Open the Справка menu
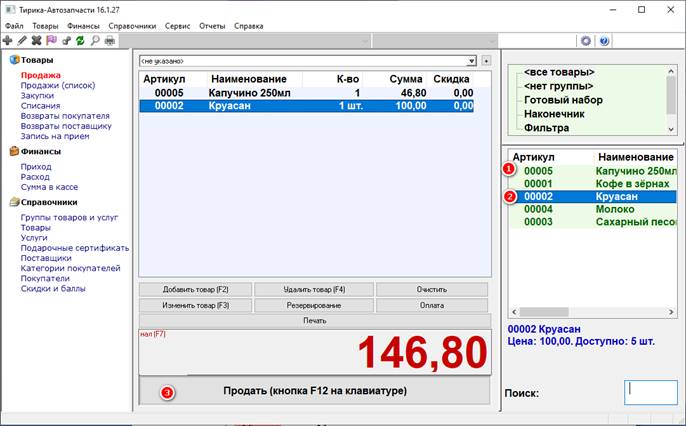This screenshot has height=426, width=686. 248,26
